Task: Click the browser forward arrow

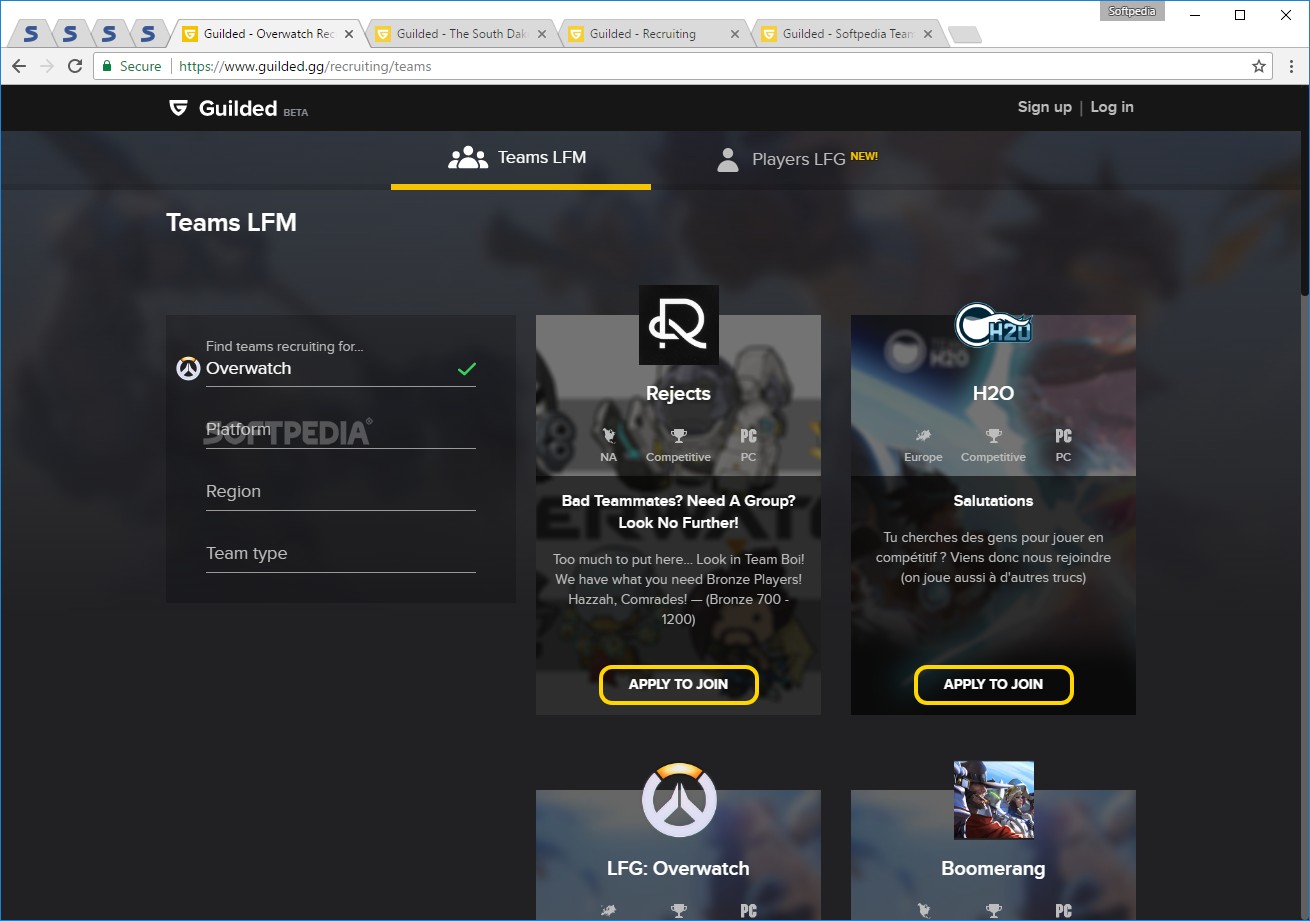Action: (47, 66)
